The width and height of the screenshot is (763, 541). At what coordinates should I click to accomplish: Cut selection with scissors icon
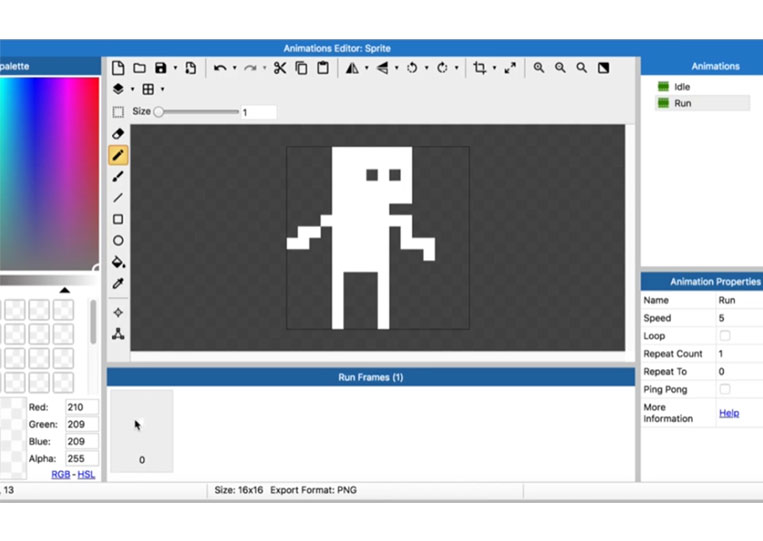point(280,68)
